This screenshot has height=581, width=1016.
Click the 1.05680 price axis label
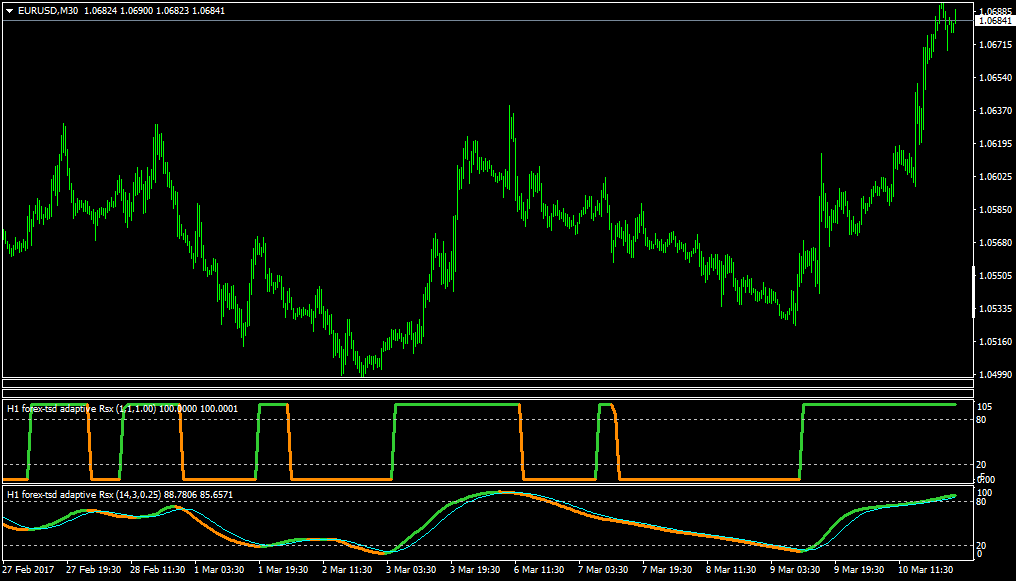point(996,243)
